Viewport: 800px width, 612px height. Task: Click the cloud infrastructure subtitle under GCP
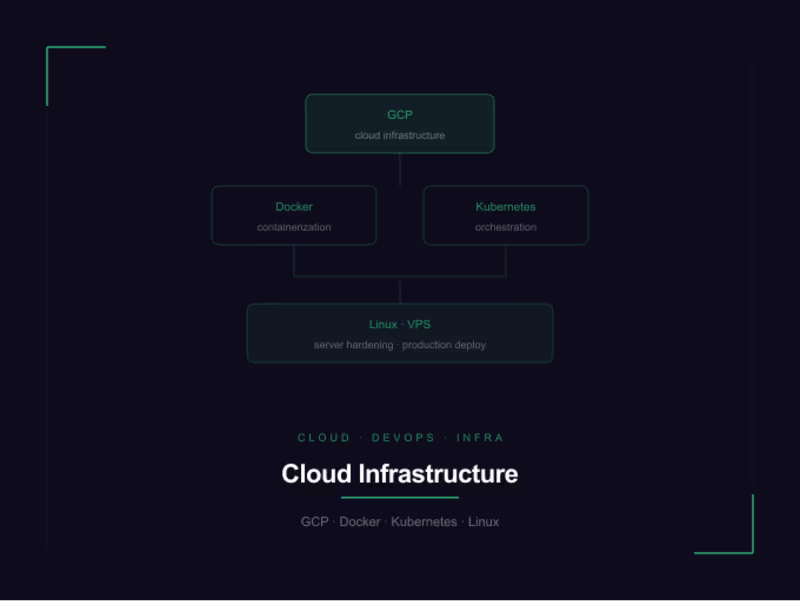pos(399,135)
